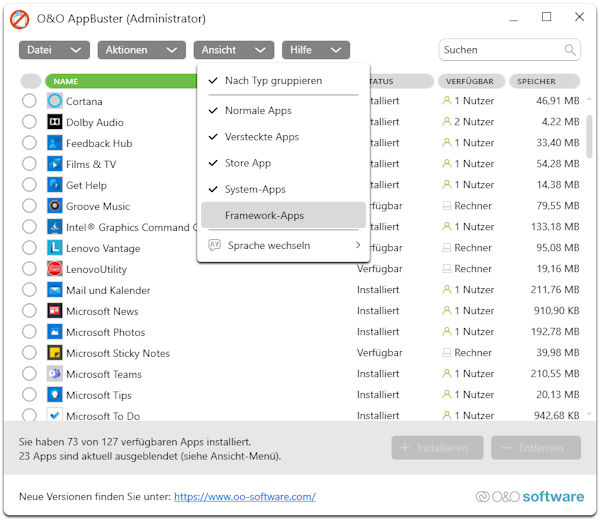Image resolution: width=600 pixels, height=519 pixels.
Task: Click the Microsoft Photos app icon
Action: click(55, 332)
